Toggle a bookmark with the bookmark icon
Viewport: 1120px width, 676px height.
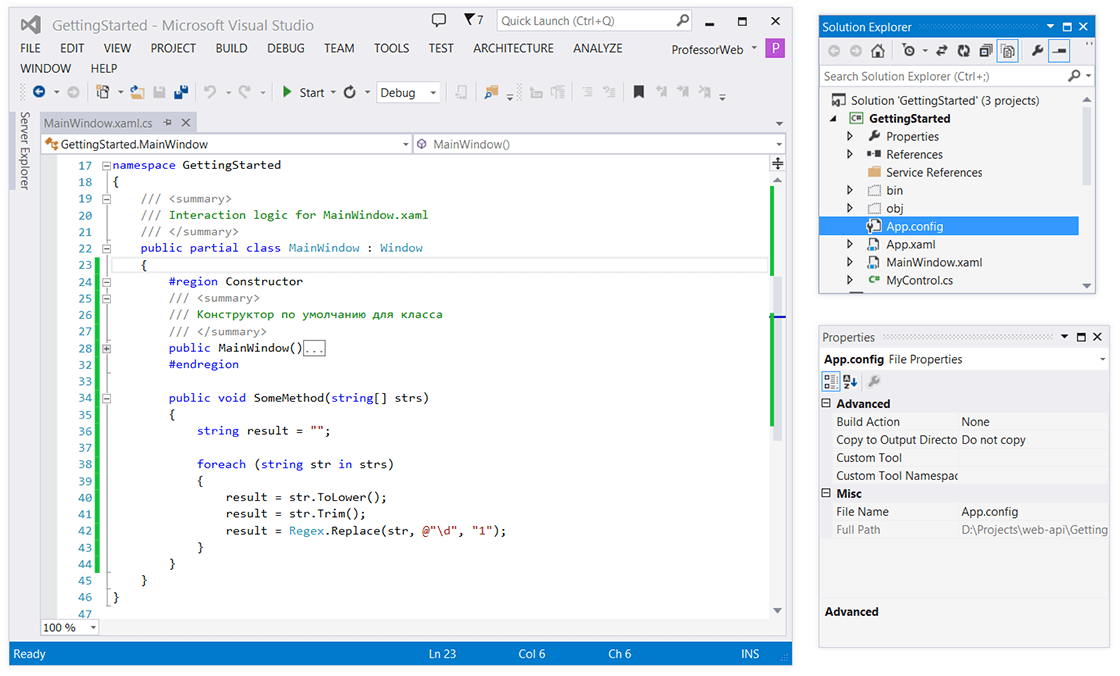639,92
